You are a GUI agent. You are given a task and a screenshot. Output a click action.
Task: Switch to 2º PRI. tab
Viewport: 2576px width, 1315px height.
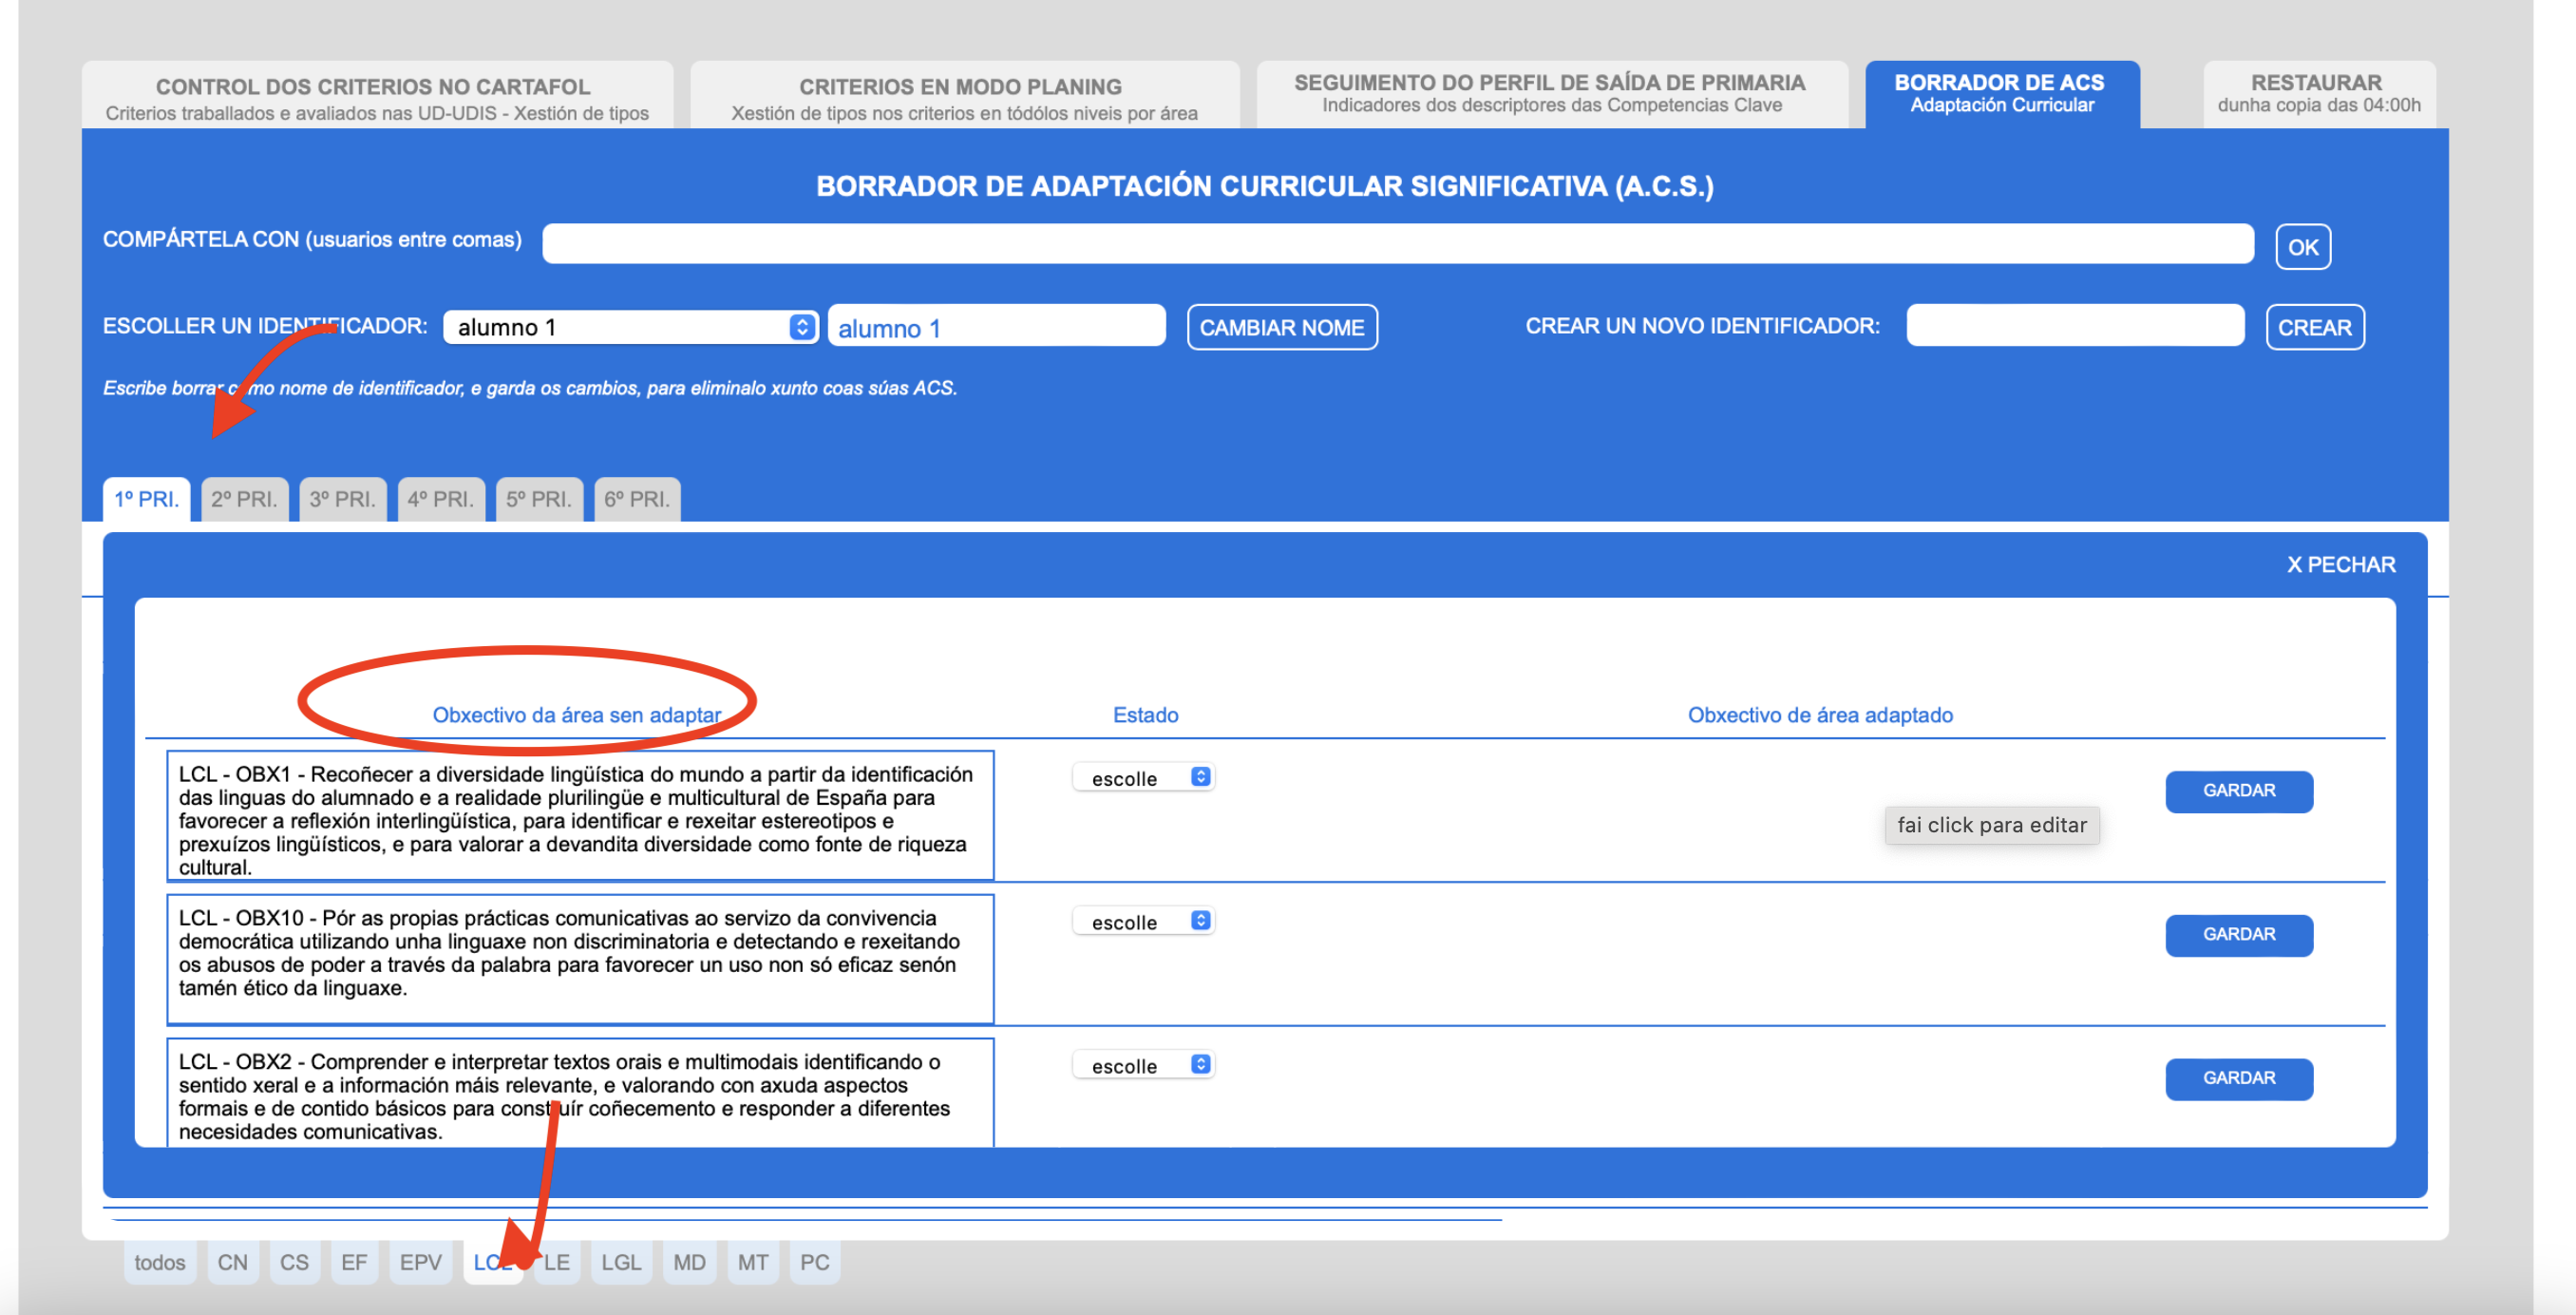click(243, 499)
